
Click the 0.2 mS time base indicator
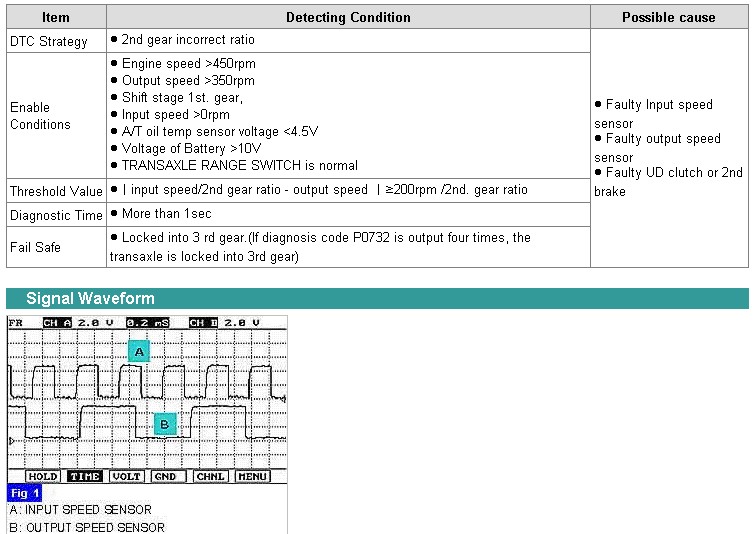[146, 323]
